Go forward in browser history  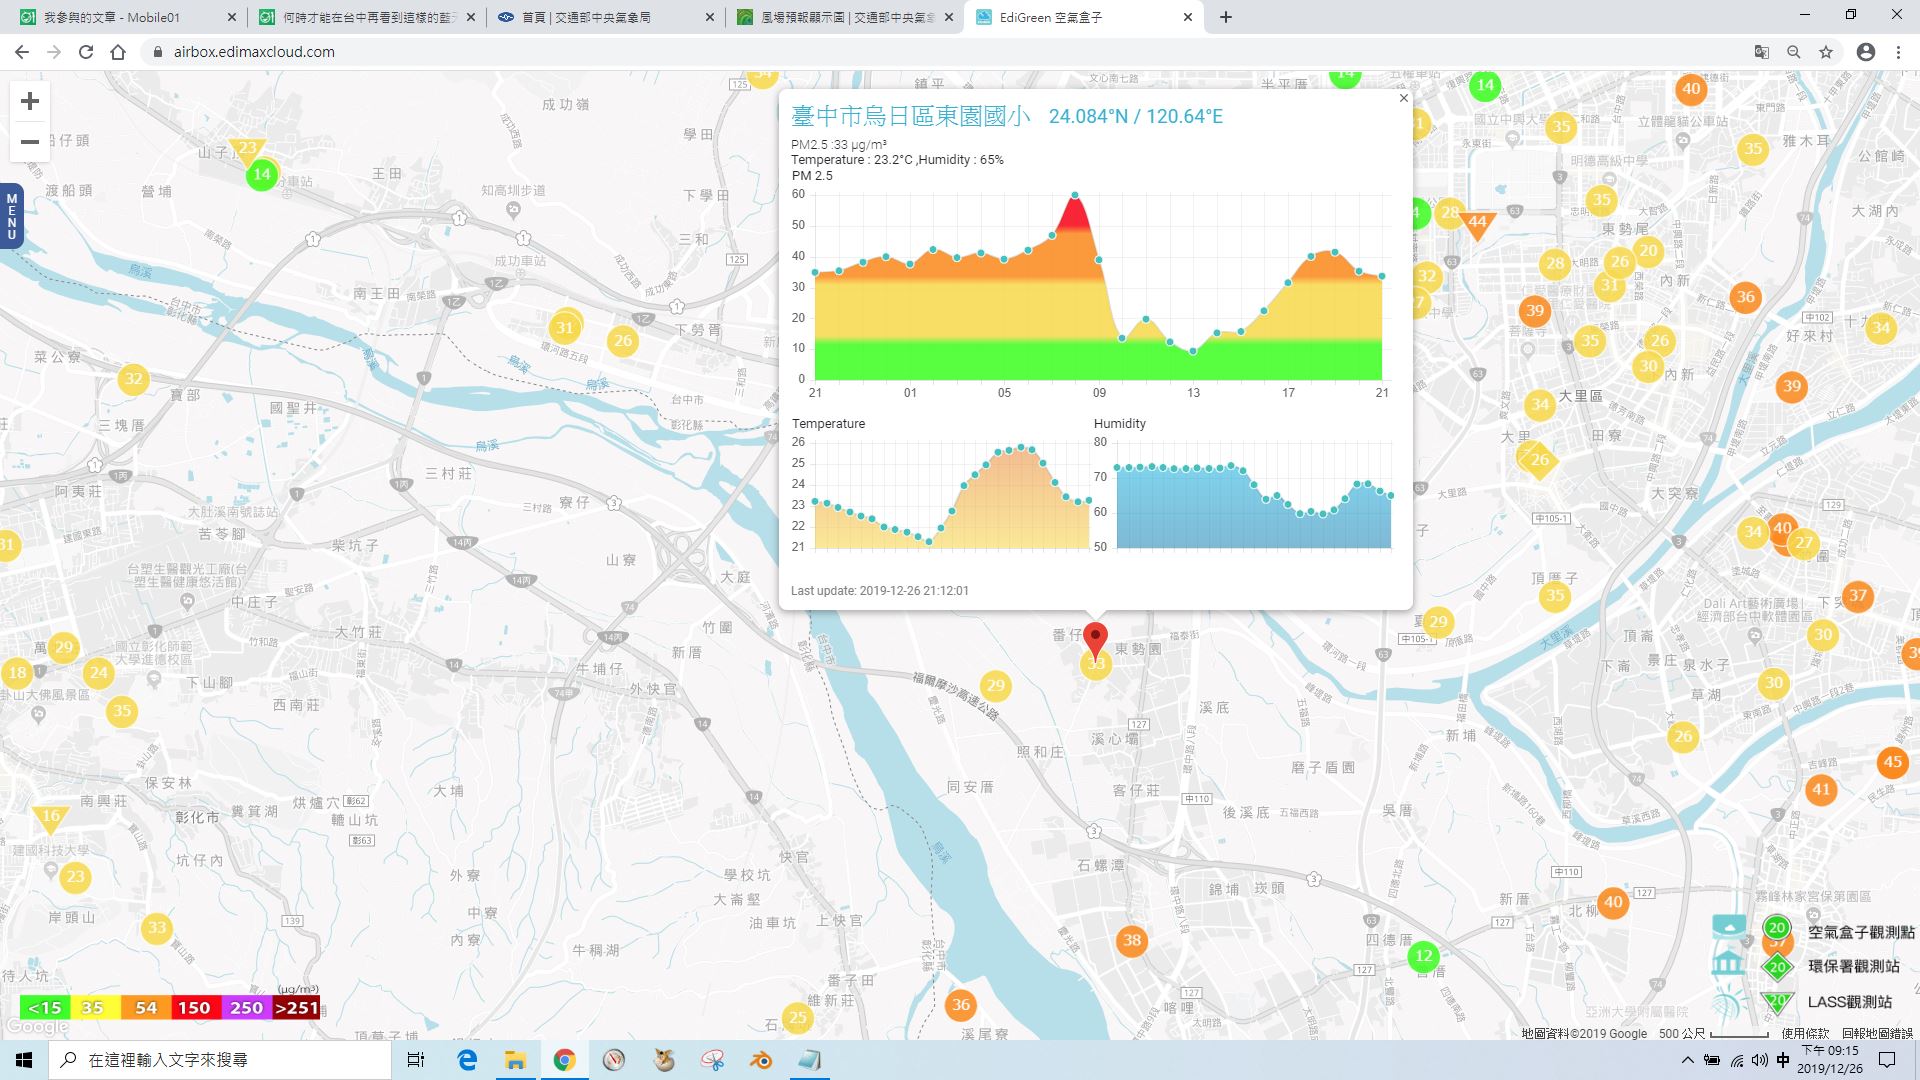54,52
